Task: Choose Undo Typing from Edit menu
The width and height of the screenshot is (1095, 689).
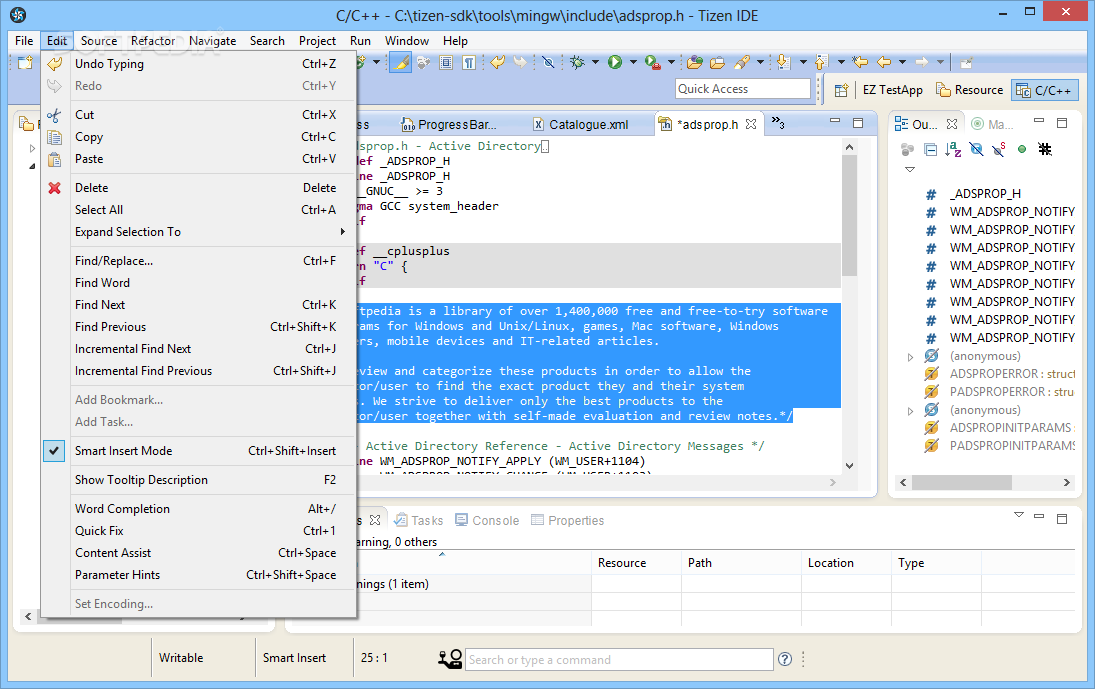Action: 198,64
